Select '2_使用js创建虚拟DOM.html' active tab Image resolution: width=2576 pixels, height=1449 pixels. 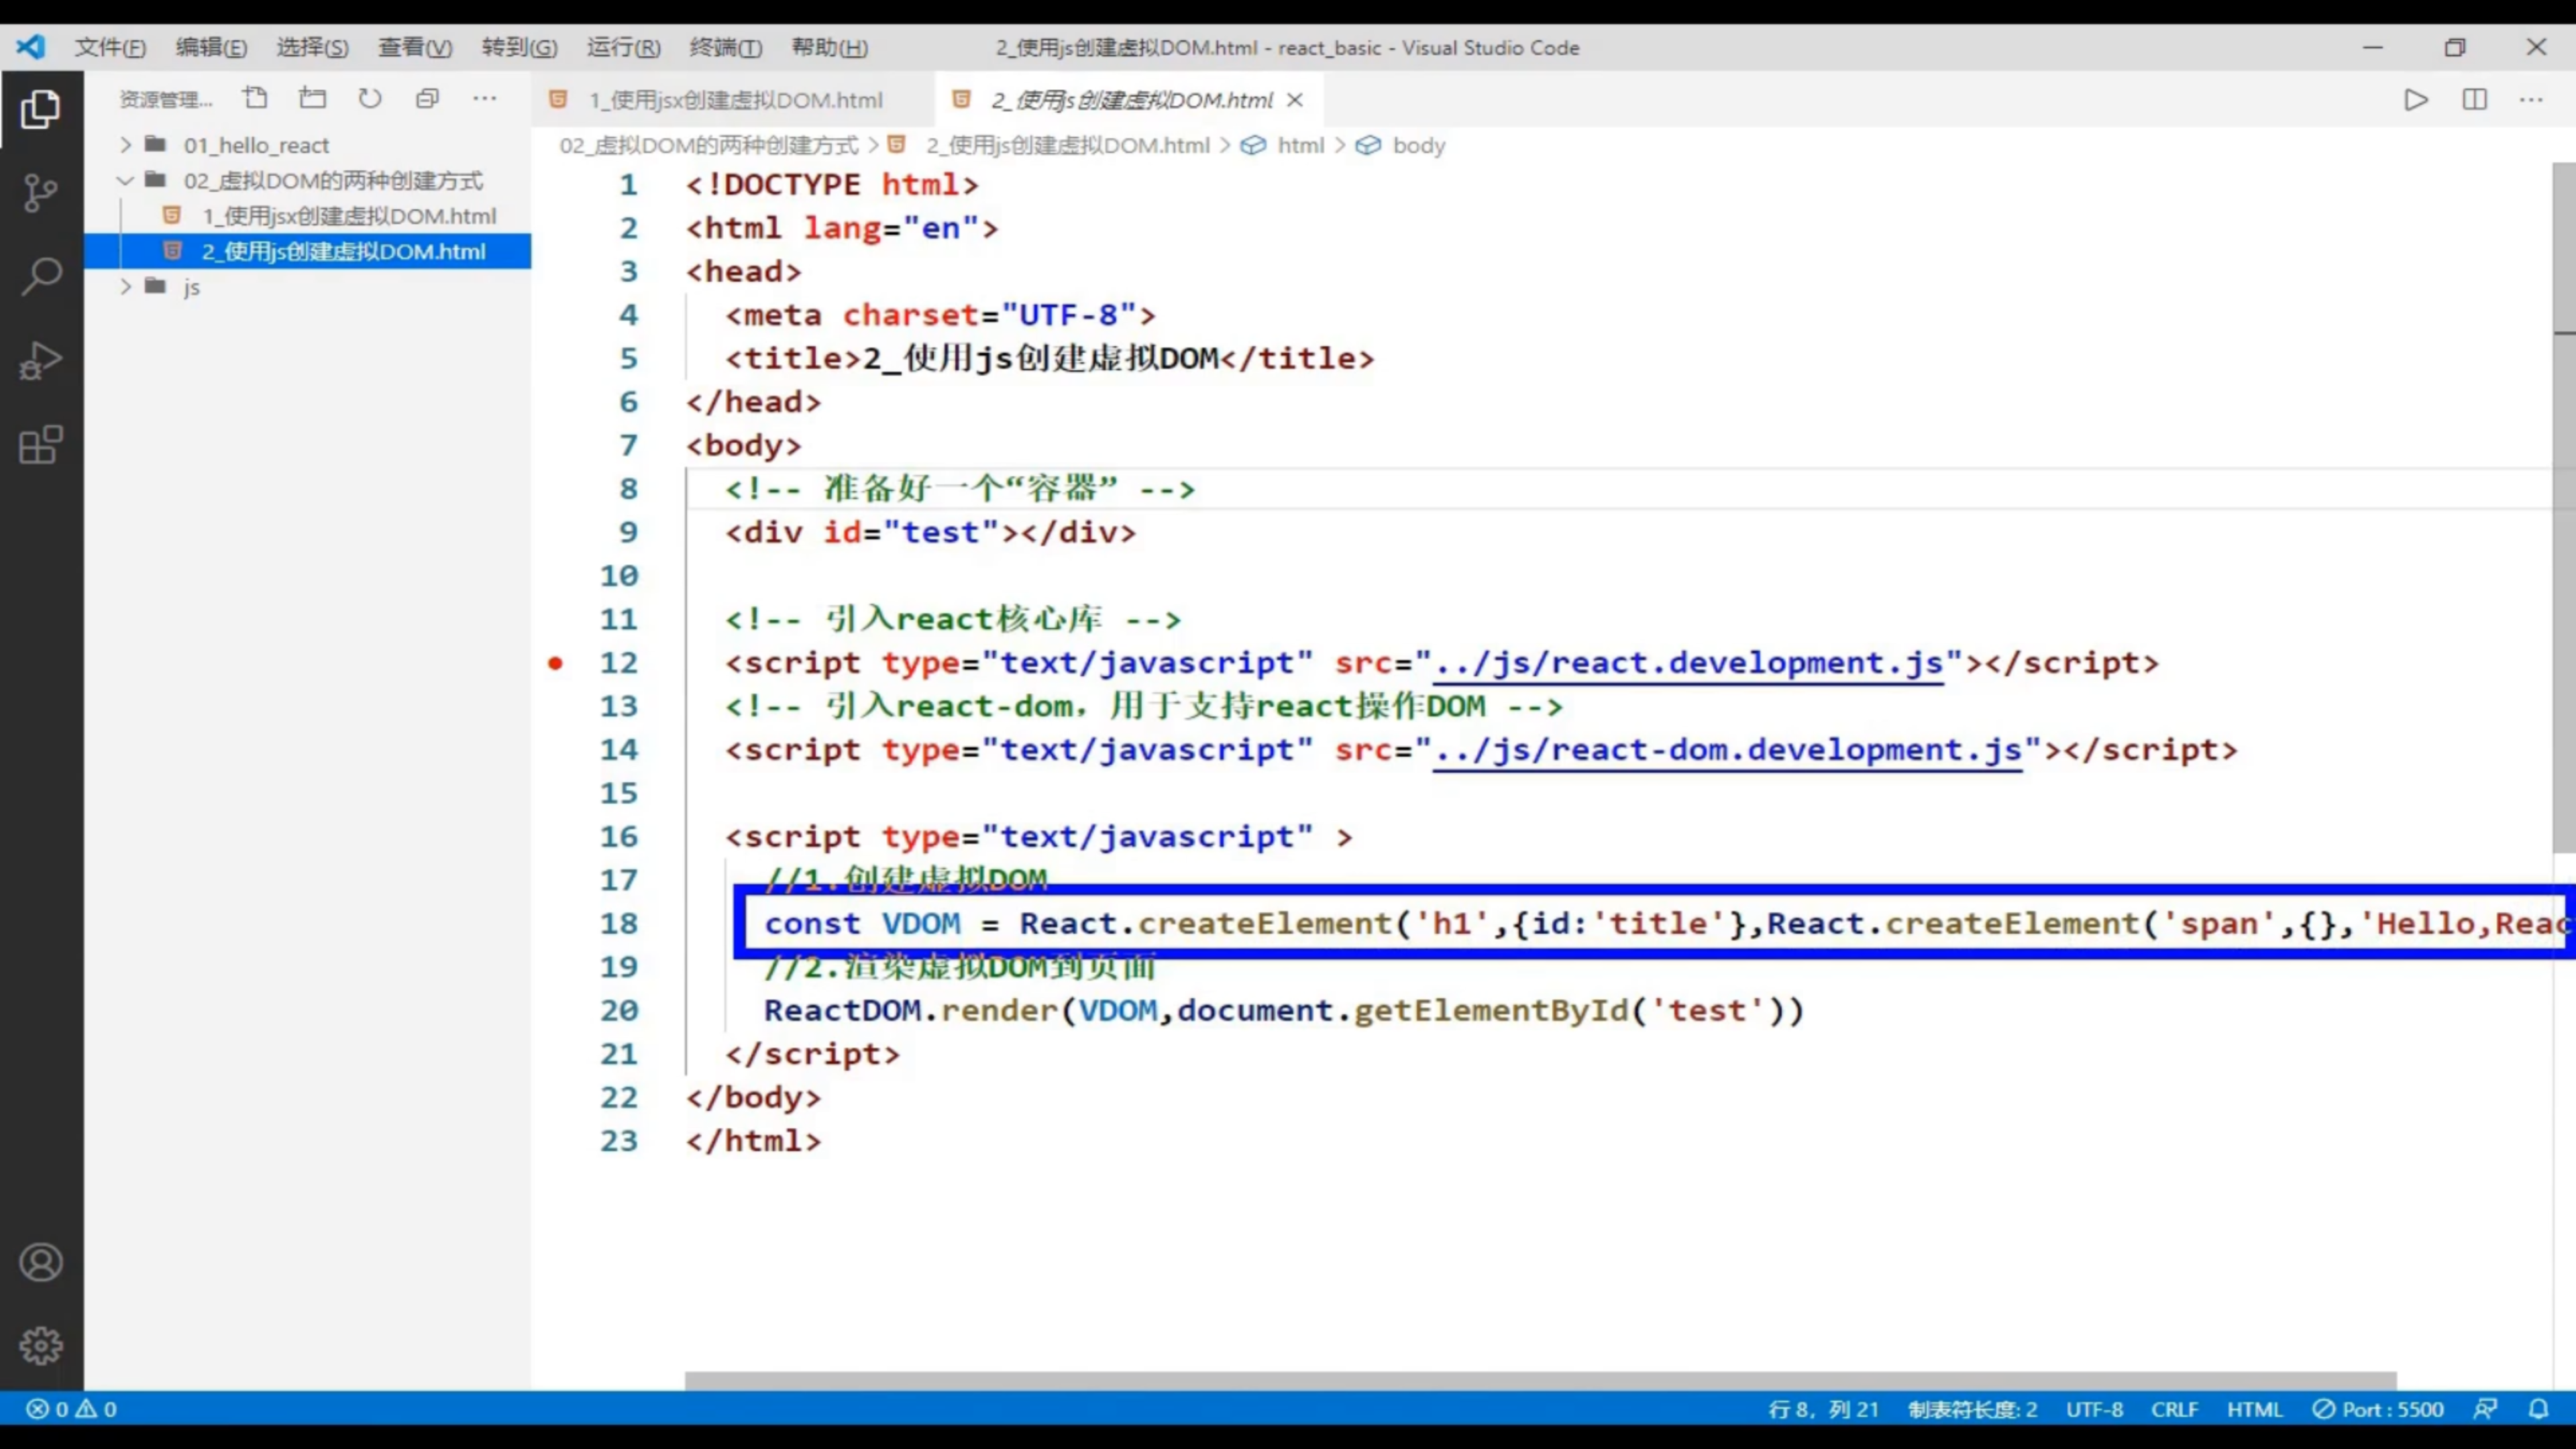tap(1116, 99)
